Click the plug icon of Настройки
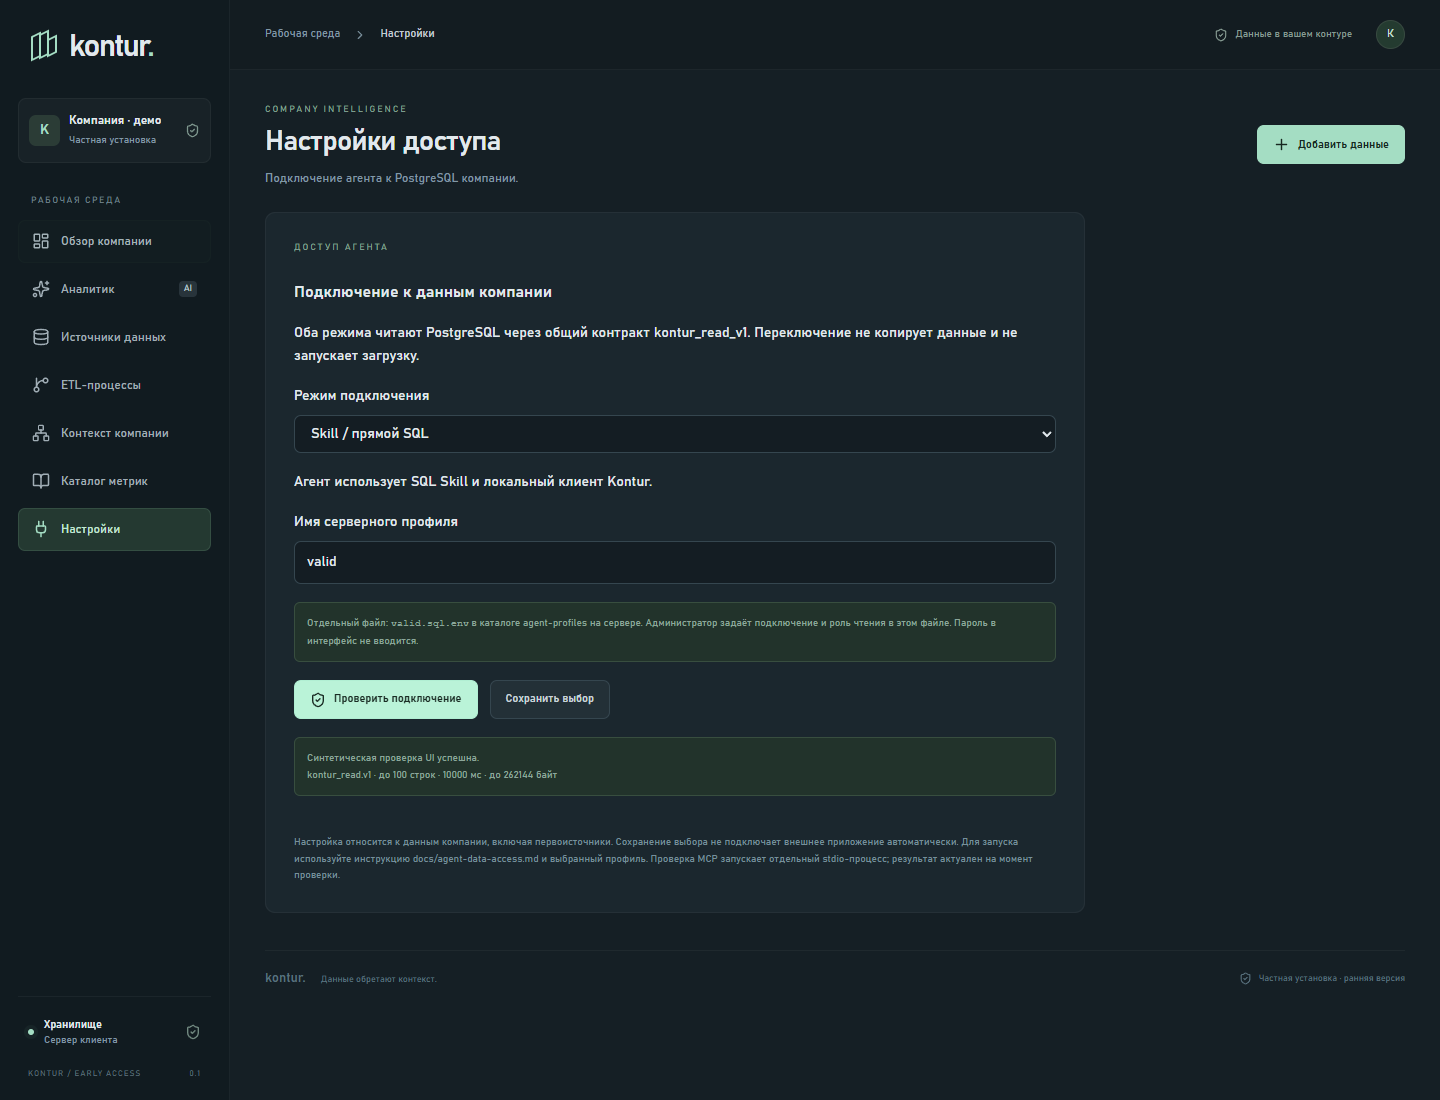The width and height of the screenshot is (1440, 1100). click(41, 529)
